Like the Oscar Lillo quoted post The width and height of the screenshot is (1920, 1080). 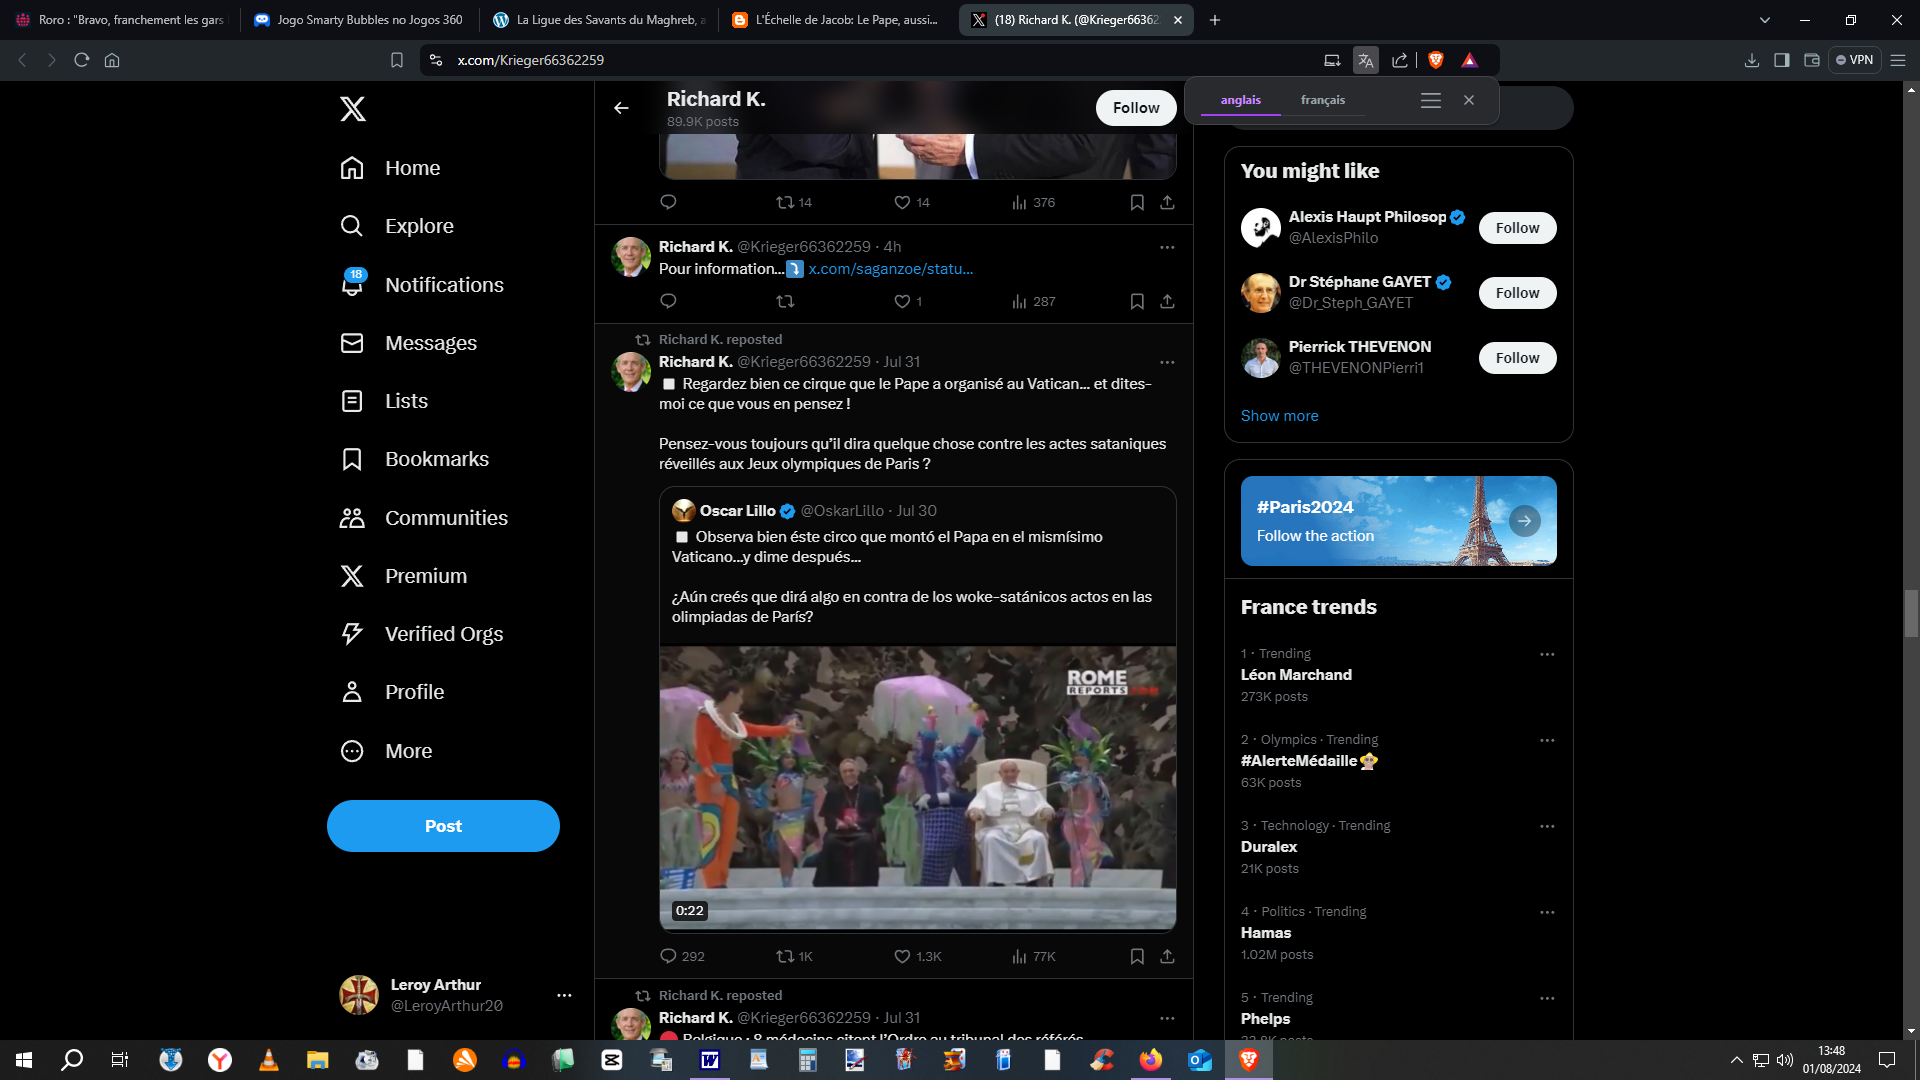coord(902,957)
